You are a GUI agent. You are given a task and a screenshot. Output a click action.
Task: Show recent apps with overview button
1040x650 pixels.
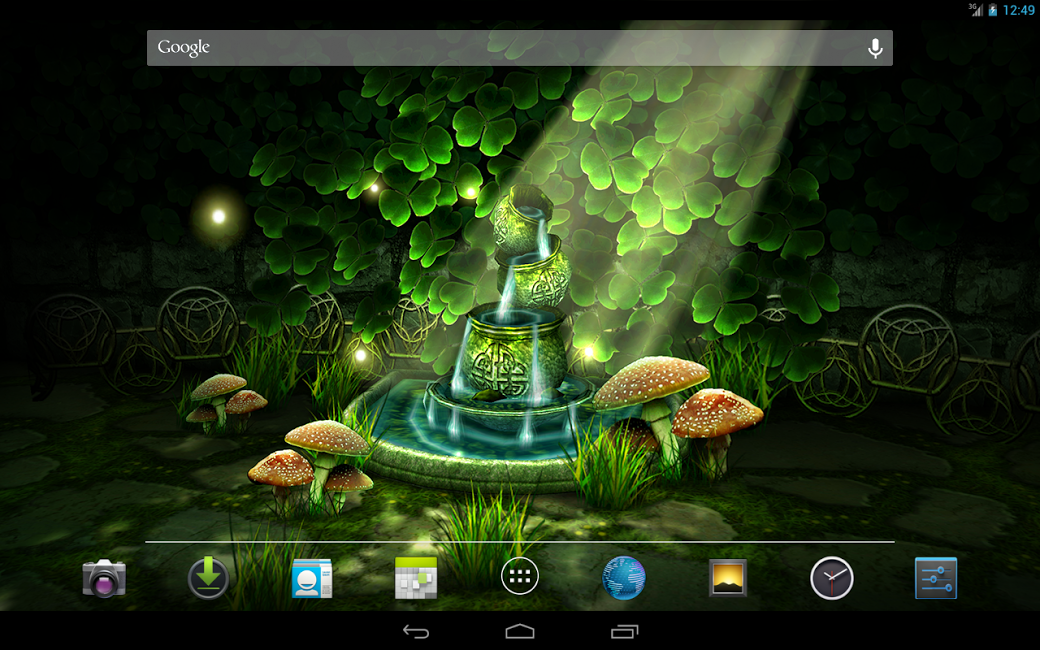coord(624,631)
